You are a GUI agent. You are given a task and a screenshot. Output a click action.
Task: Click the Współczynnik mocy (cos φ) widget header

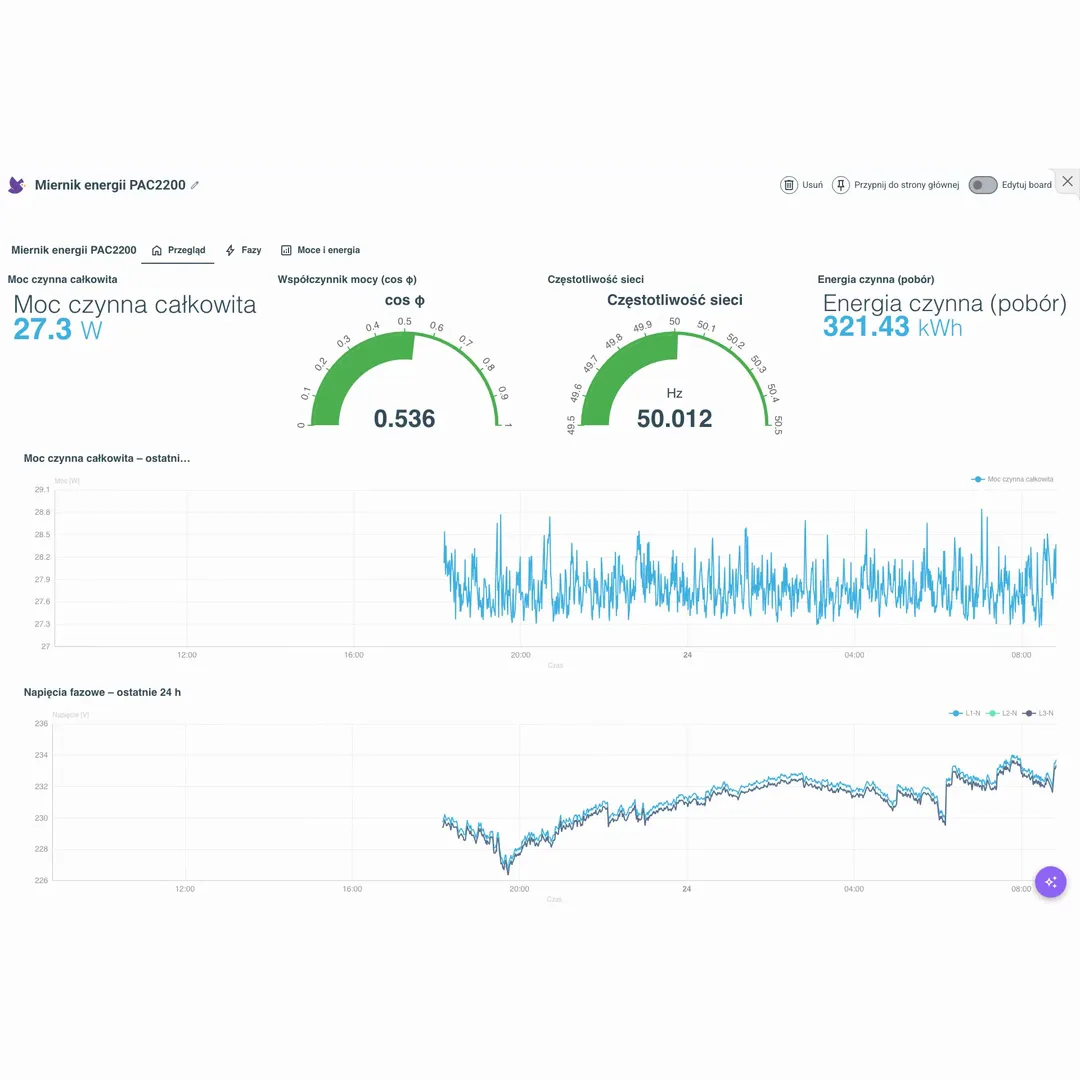click(x=347, y=279)
